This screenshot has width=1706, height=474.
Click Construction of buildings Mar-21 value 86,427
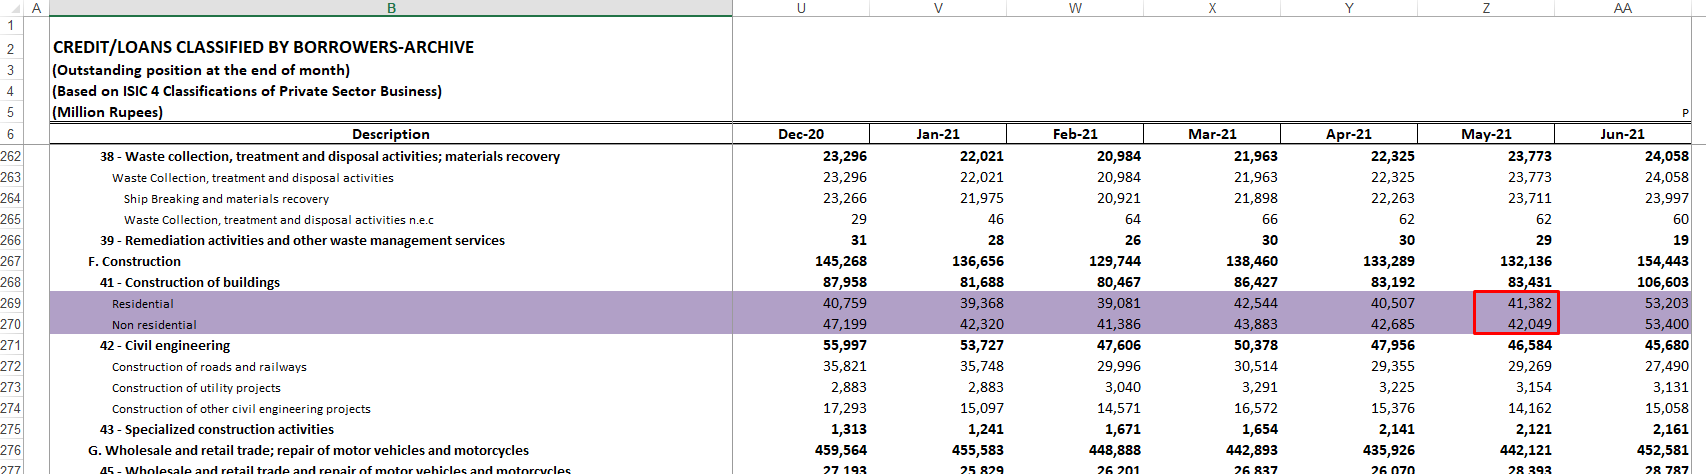[1255, 282]
